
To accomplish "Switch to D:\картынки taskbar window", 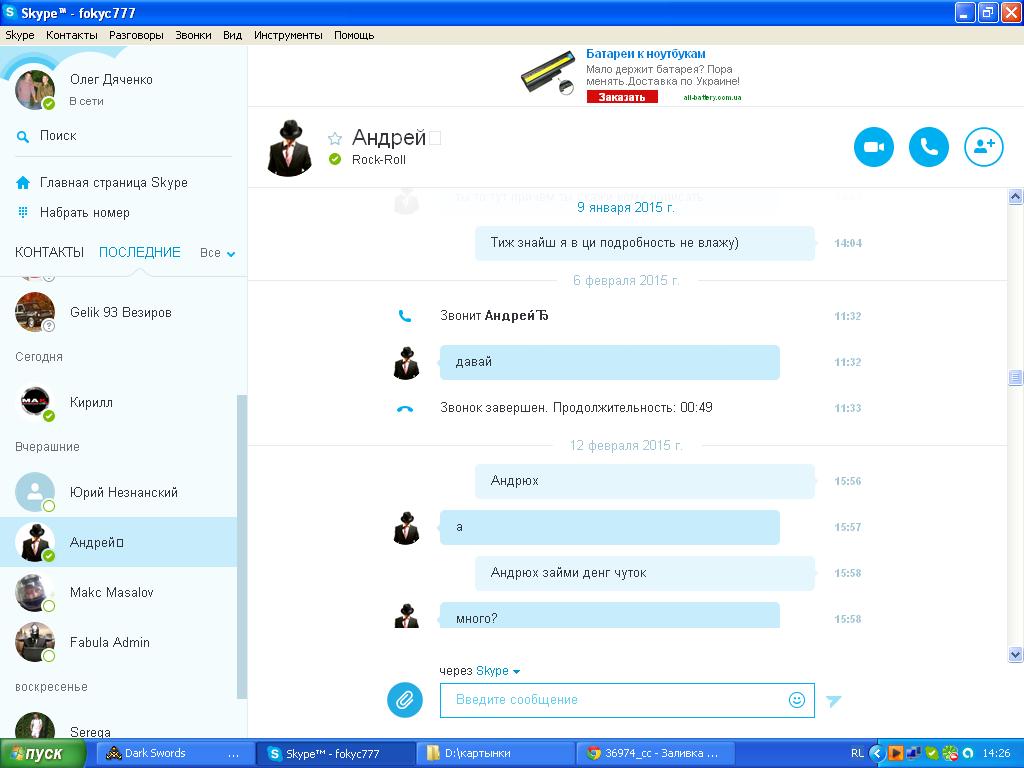I will coord(496,754).
